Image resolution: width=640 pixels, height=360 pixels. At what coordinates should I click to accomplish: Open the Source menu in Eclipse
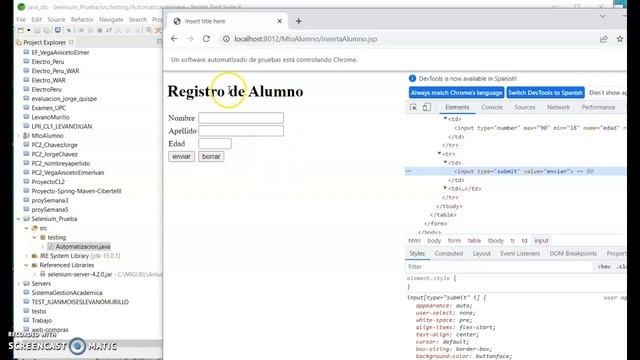(56, 19)
